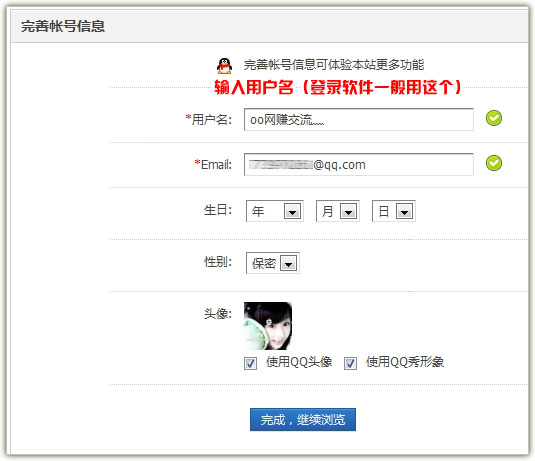Focus the Email input field
This screenshot has width=535, height=461.
(359, 164)
